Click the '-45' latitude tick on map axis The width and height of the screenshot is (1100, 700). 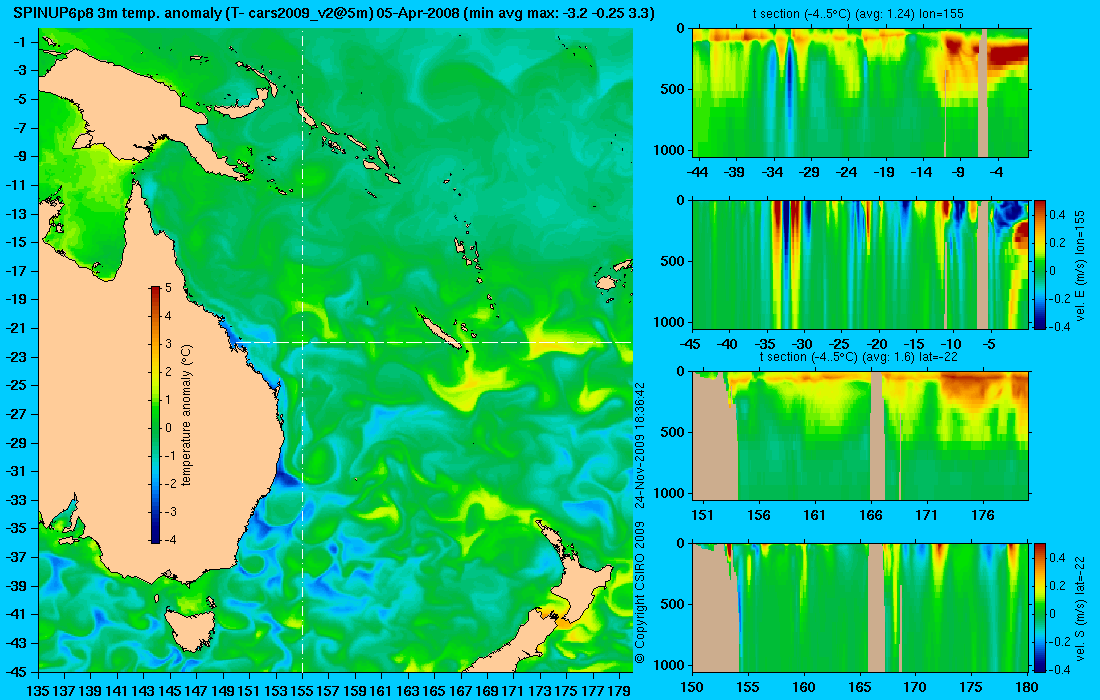point(17,671)
